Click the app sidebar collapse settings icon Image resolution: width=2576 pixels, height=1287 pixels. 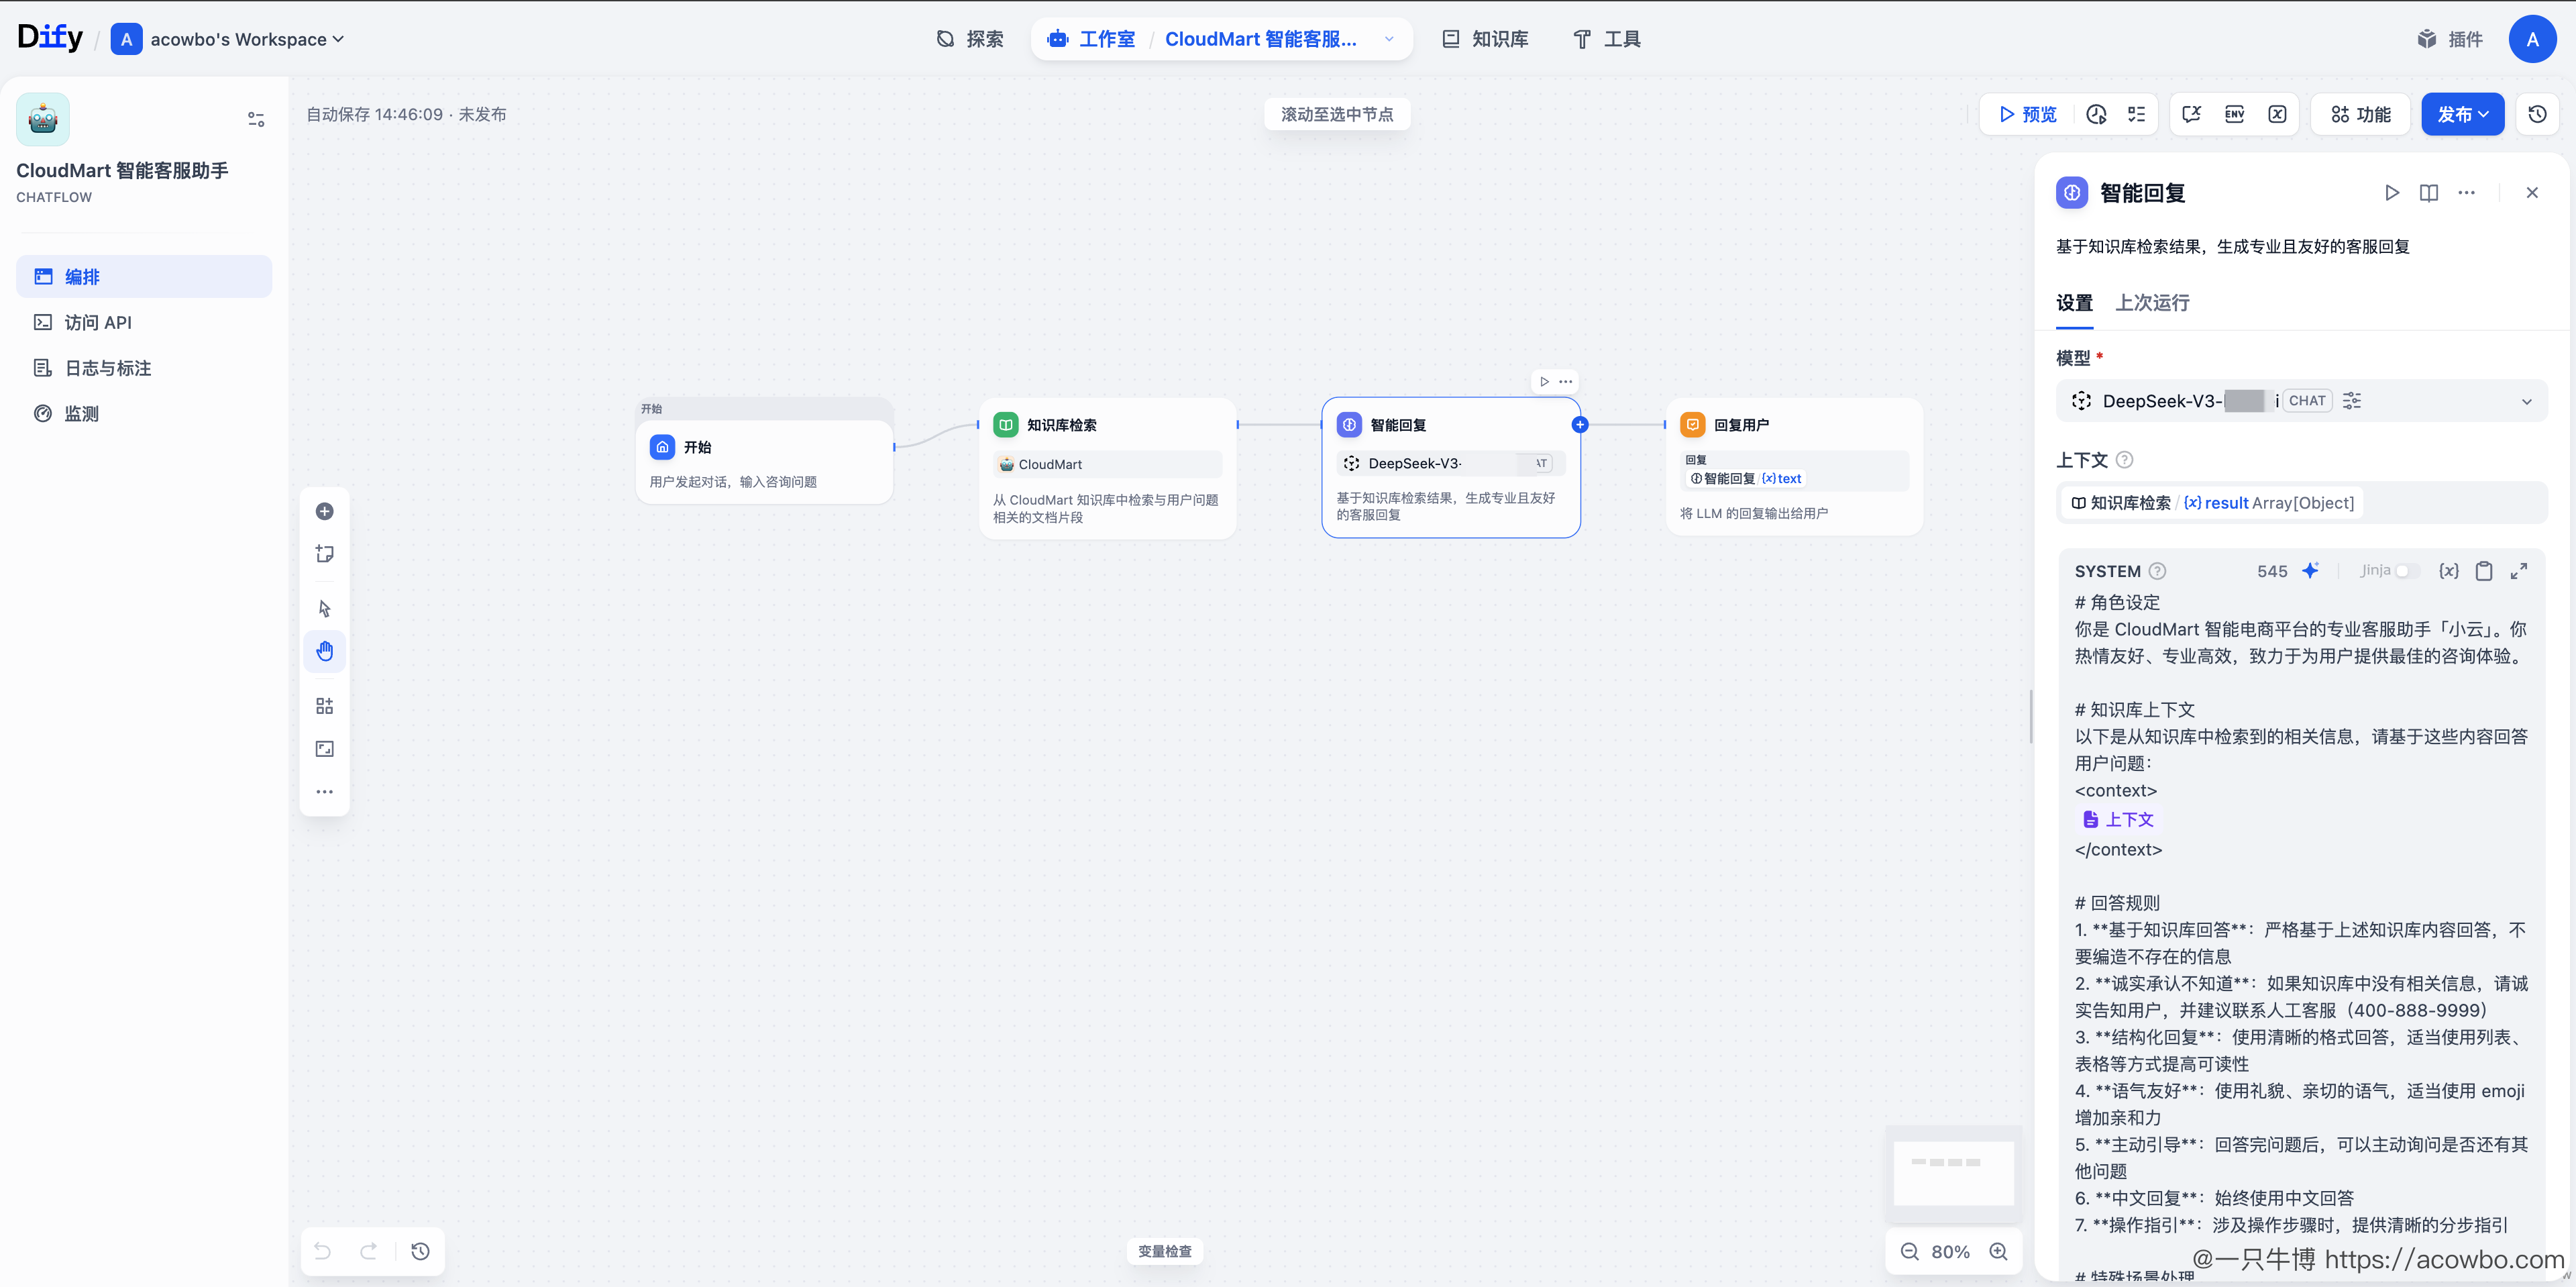point(256,120)
